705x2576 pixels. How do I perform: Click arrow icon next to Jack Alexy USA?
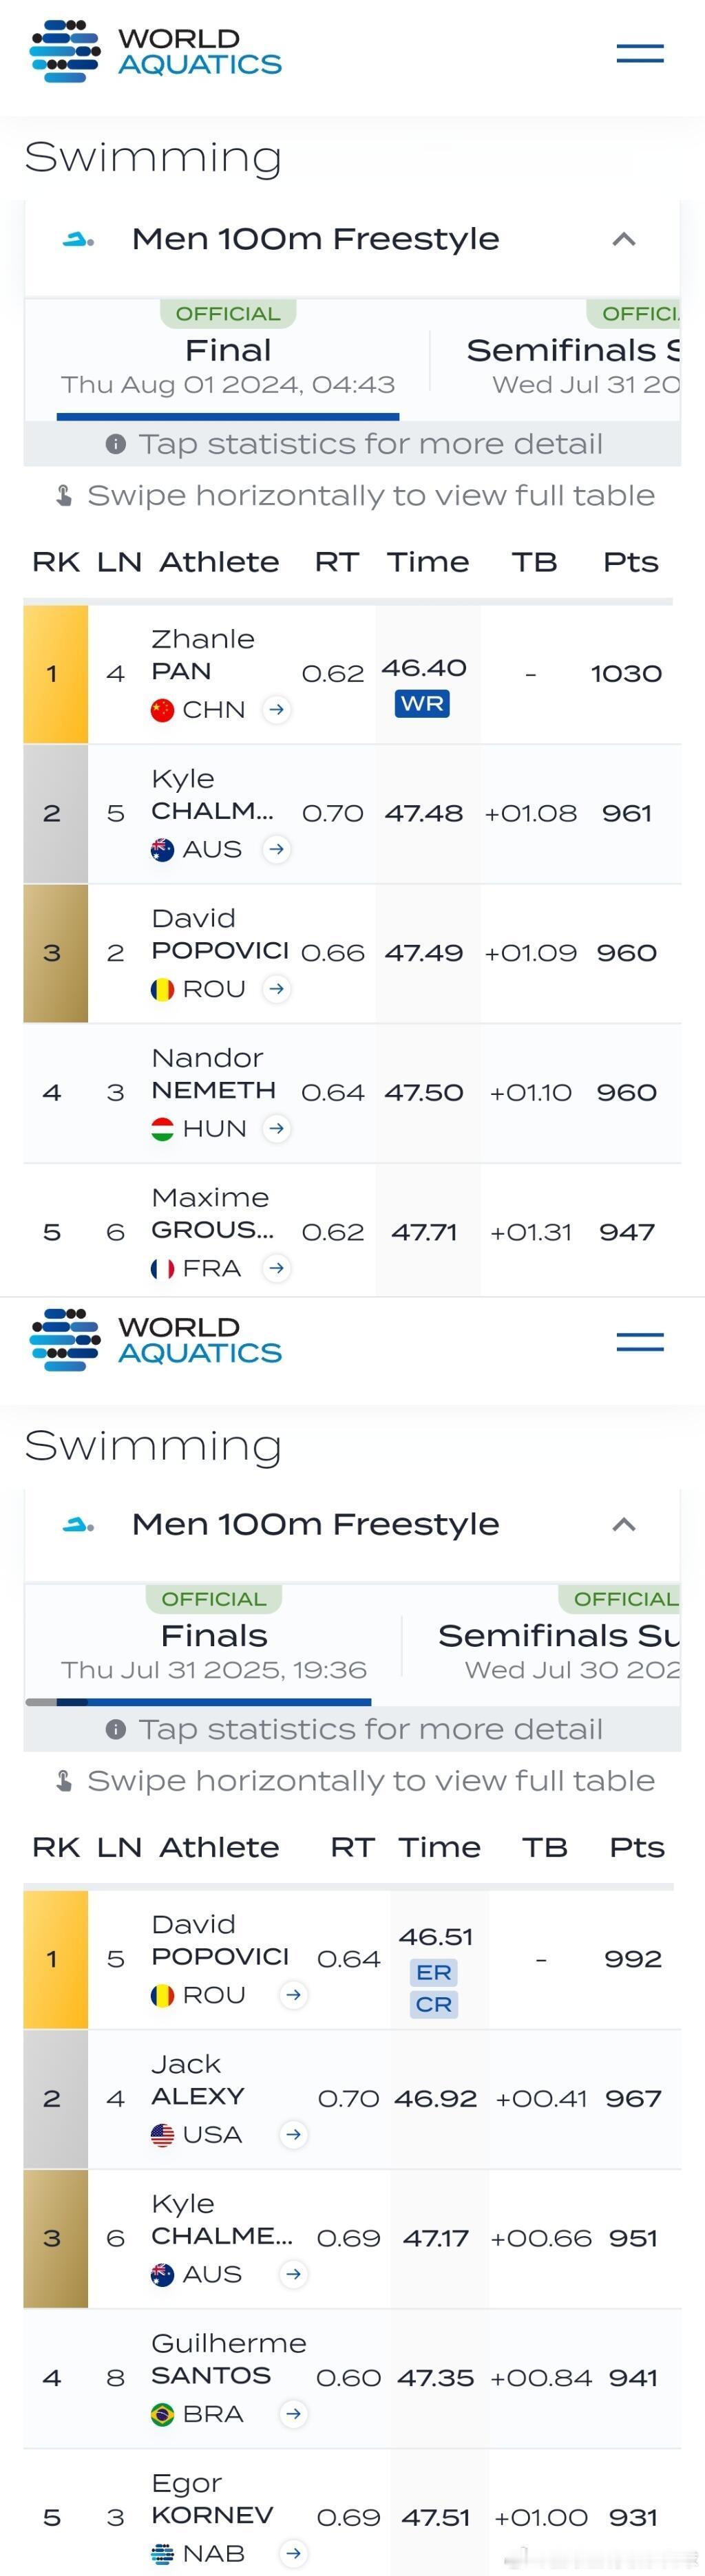coord(293,2135)
